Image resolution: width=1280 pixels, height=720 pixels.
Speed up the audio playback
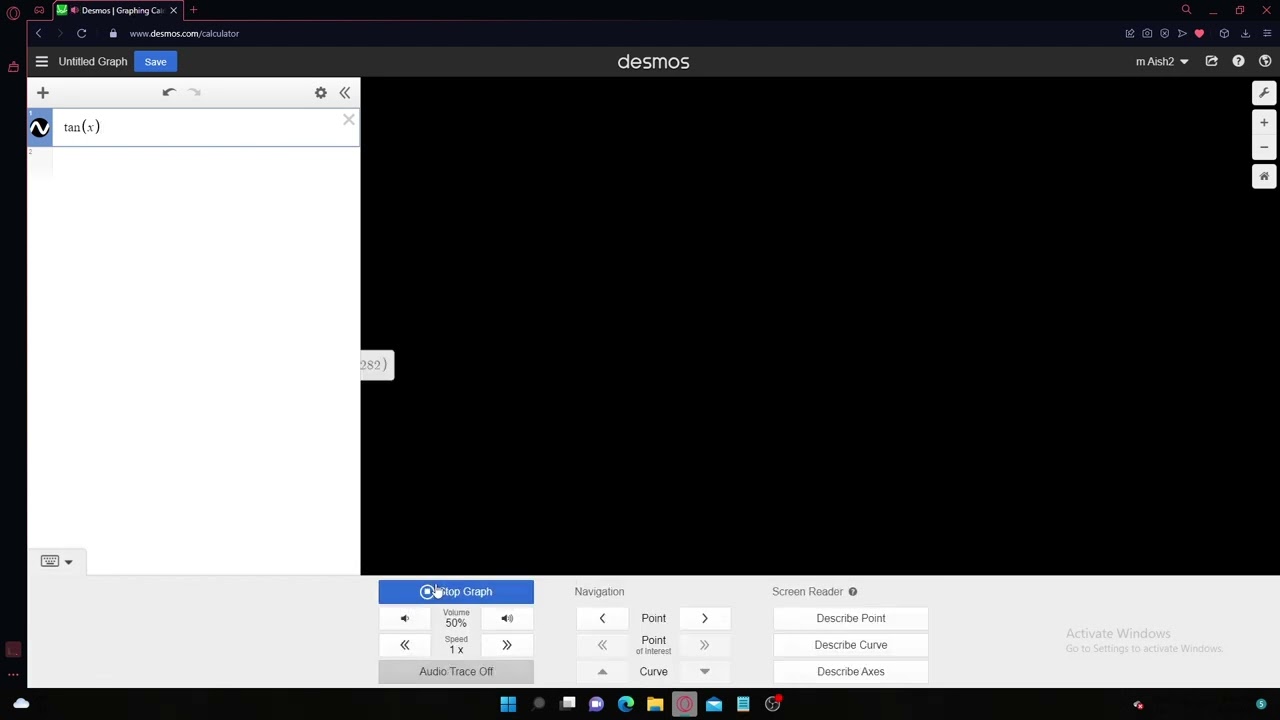(507, 645)
